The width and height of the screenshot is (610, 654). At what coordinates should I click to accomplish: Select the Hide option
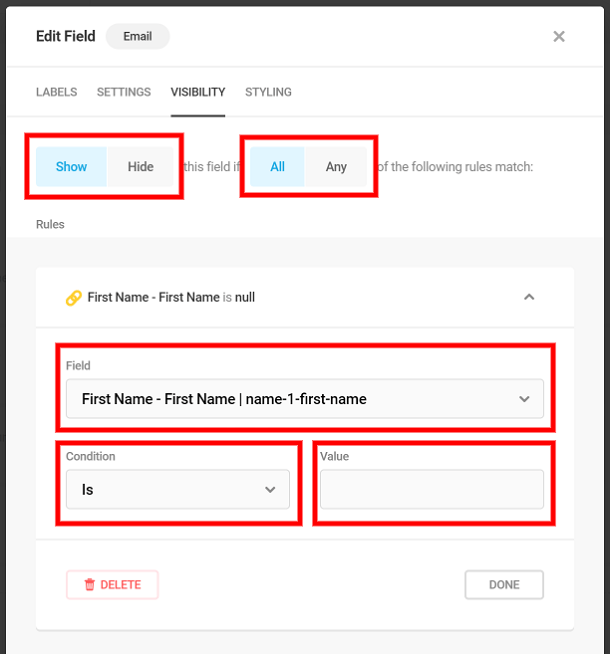[141, 166]
